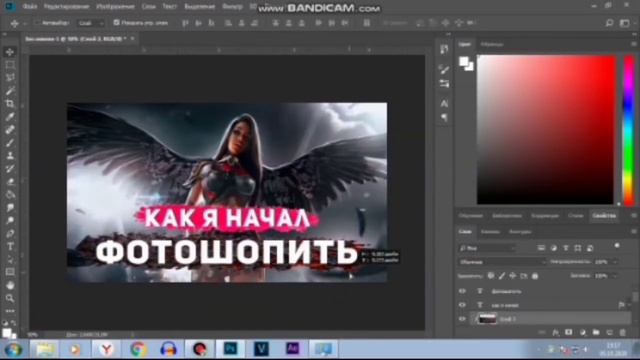Select the Eraser tool
The width and height of the screenshot is (640, 360).
tap(10, 182)
